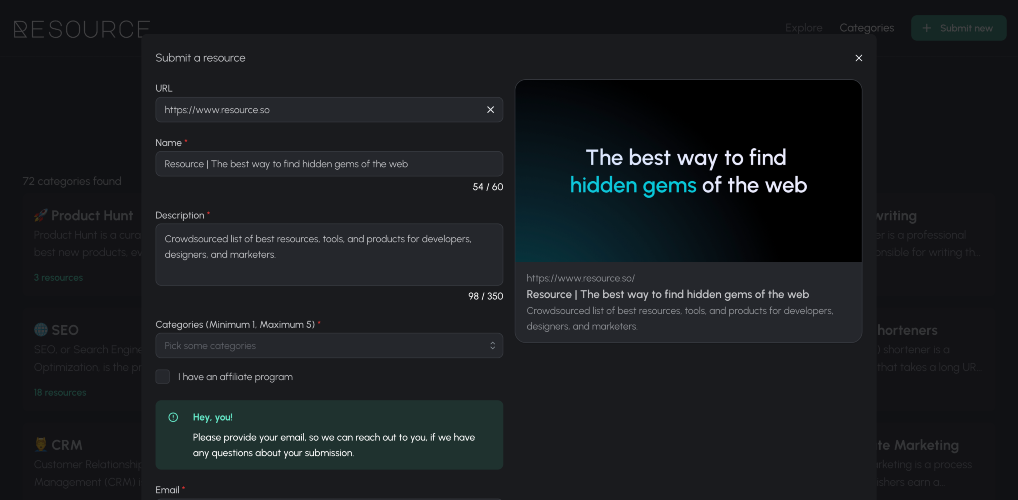Open the Categories menu item
The height and width of the screenshot is (500, 1018).
pyautogui.click(x=866, y=28)
